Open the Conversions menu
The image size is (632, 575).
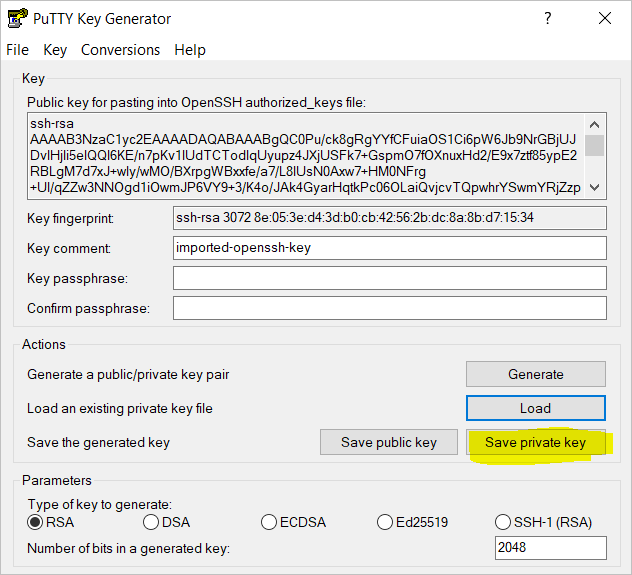pyautogui.click(x=120, y=50)
